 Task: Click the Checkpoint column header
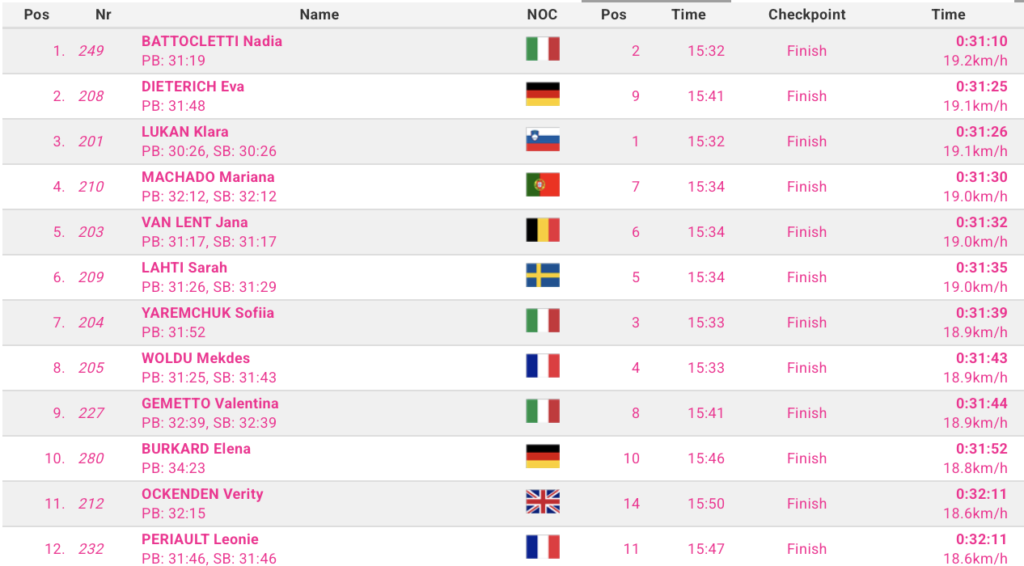pyautogui.click(x=806, y=14)
